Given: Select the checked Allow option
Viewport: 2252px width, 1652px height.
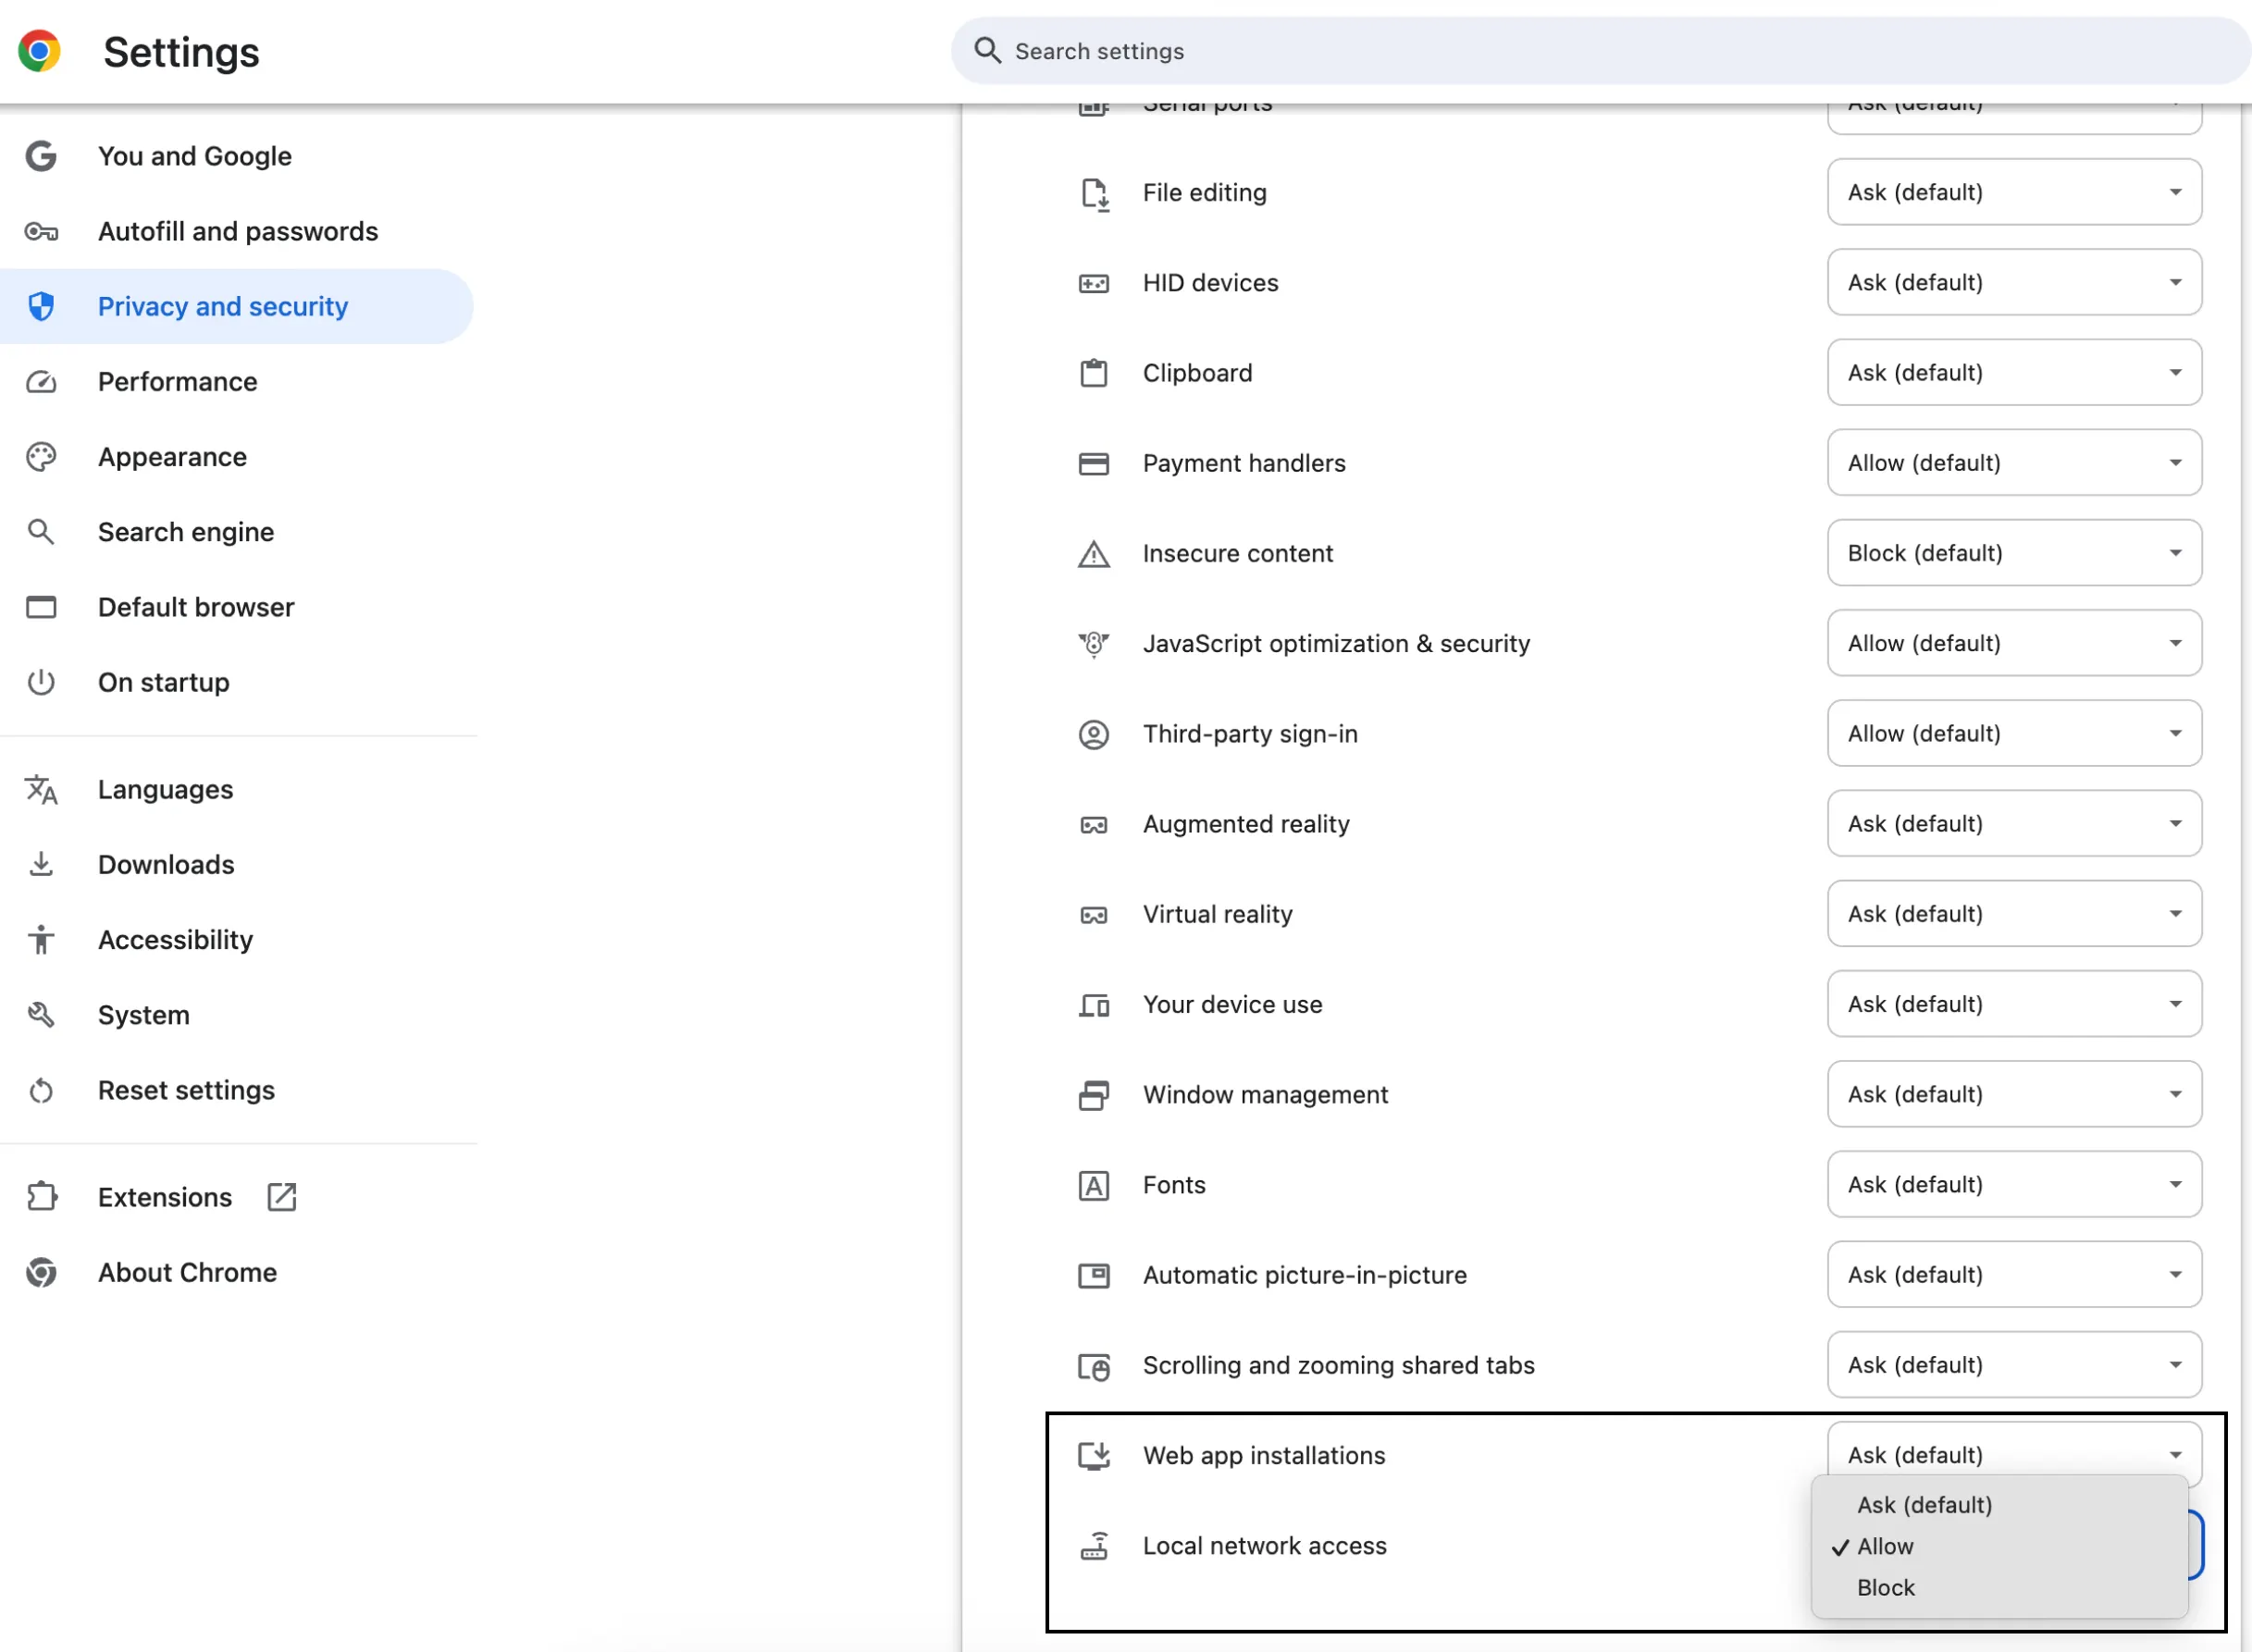Looking at the screenshot, I should coord(1885,1547).
